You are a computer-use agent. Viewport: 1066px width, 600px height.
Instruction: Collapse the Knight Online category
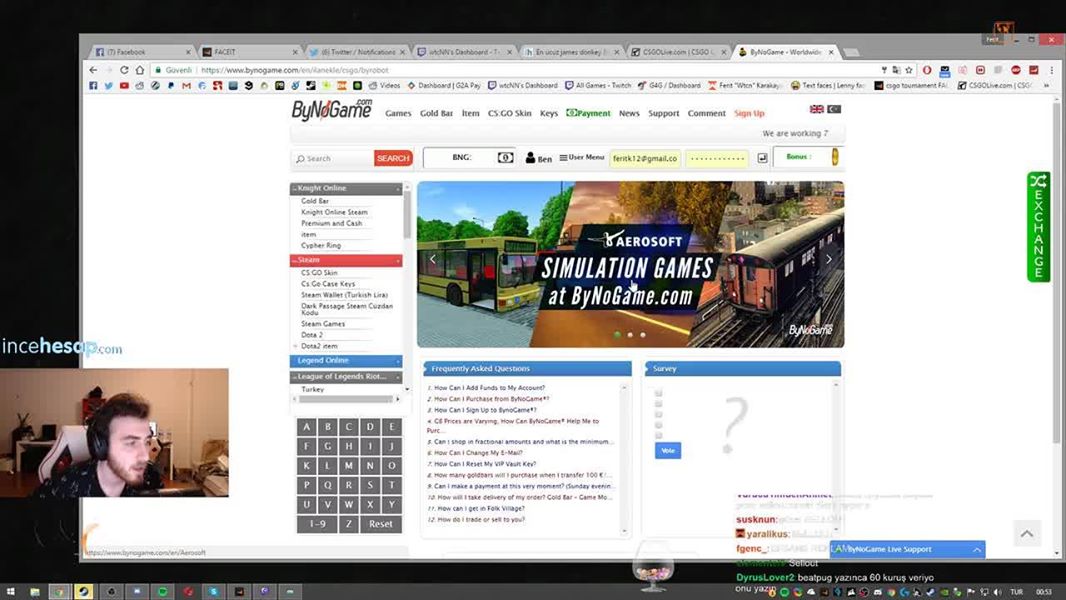tap(346, 188)
